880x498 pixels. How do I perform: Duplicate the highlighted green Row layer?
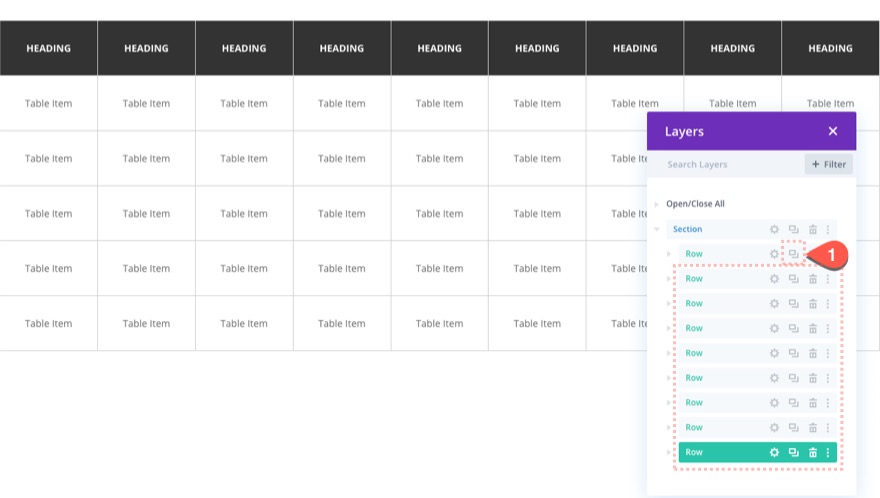793,453
